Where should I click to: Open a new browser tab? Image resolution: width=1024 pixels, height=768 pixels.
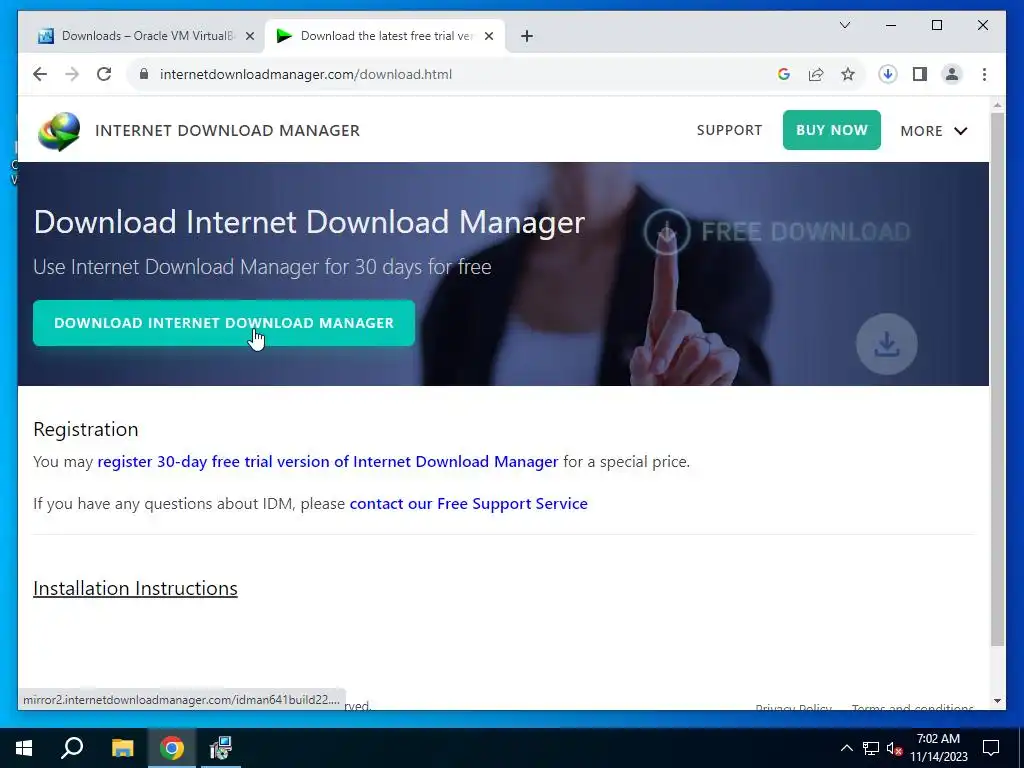click(x=527, y=36)
